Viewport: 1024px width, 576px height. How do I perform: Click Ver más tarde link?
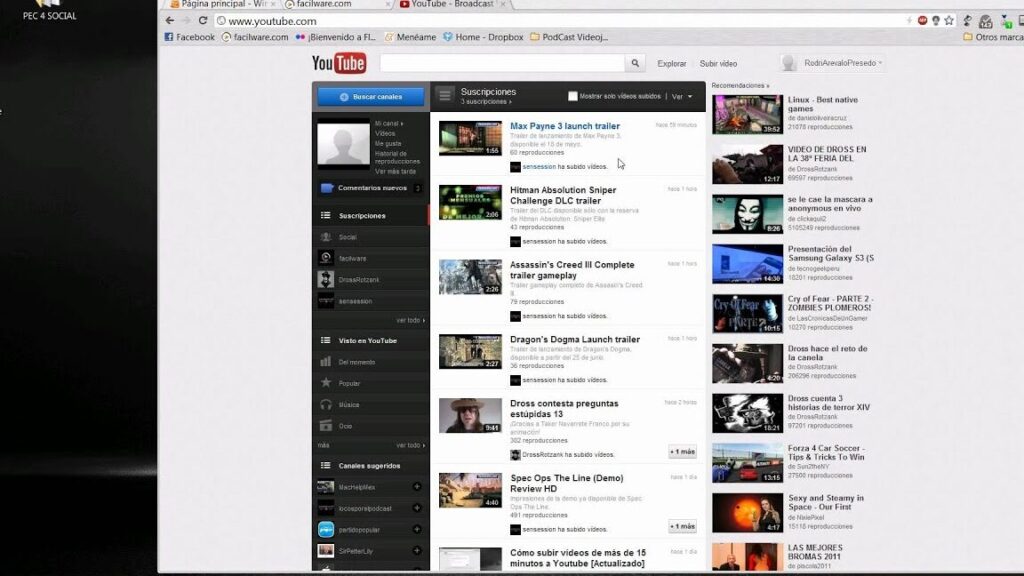coord(395,172)
